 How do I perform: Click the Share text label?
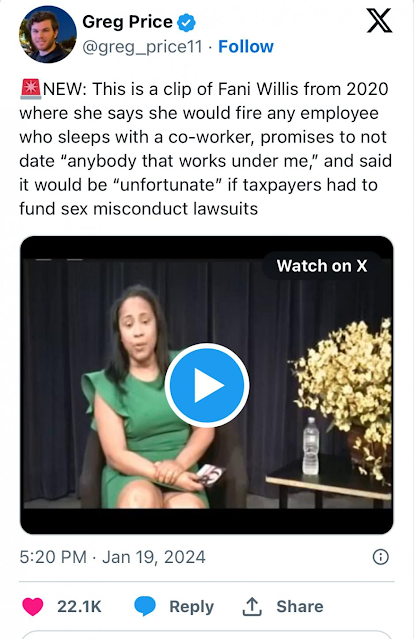300,606
